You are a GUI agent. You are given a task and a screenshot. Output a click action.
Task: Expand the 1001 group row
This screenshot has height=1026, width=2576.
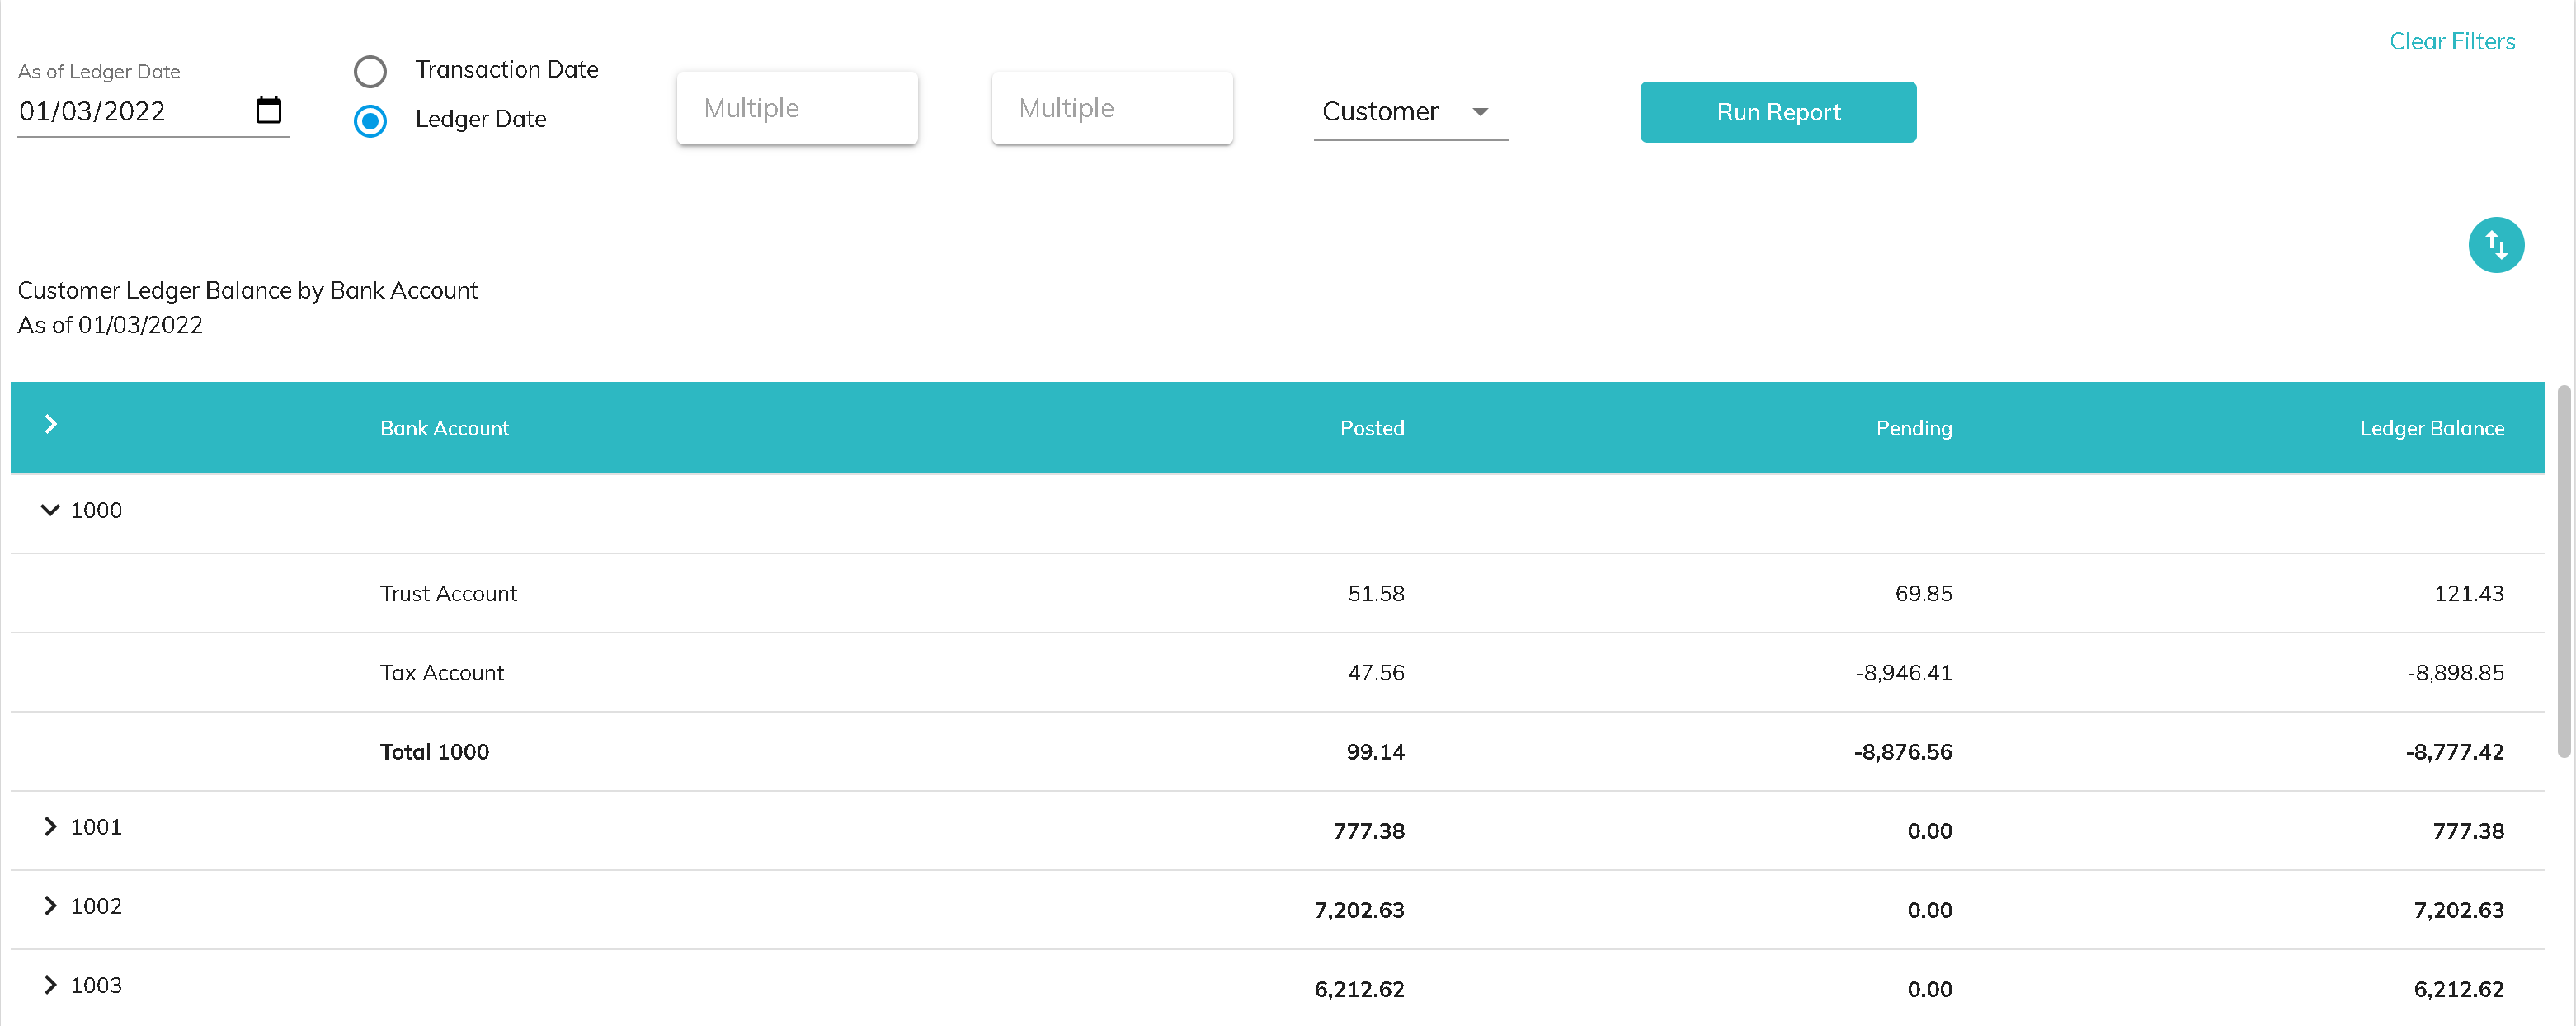pyautogui.click(x=50, y=827)
